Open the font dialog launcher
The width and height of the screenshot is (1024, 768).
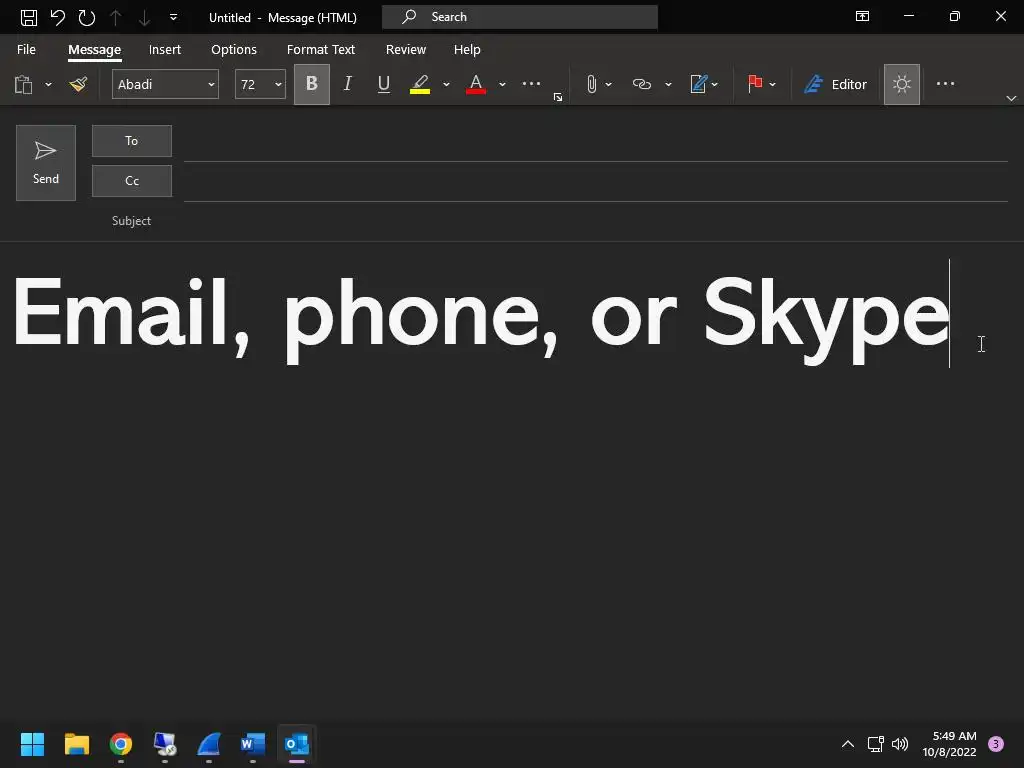tap(558, 97)
